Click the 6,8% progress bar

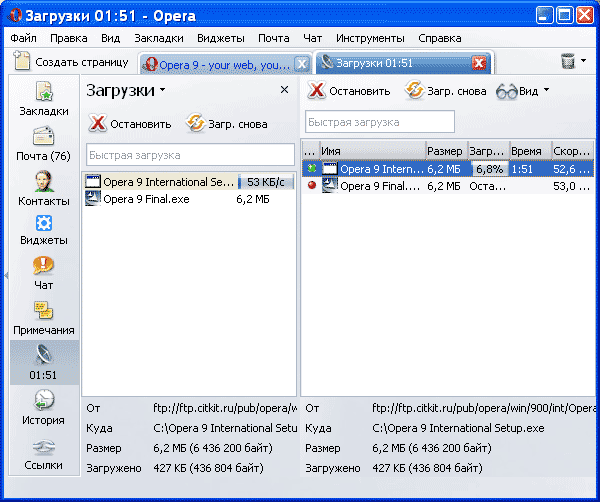click(x=489, y=169)
